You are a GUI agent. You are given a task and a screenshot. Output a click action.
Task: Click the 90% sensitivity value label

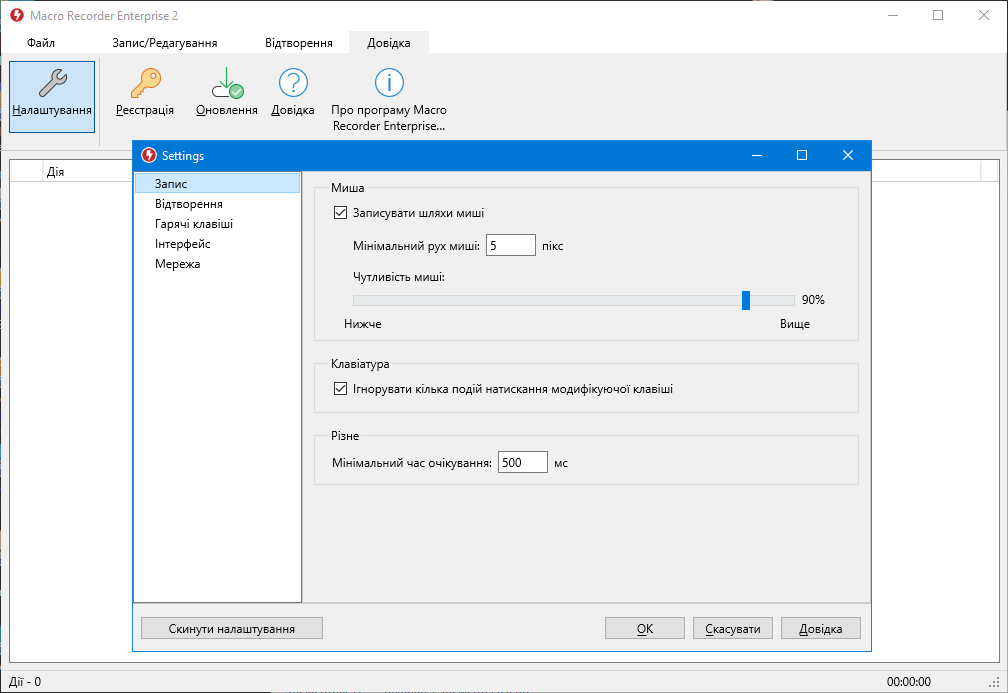click(813, 300)
